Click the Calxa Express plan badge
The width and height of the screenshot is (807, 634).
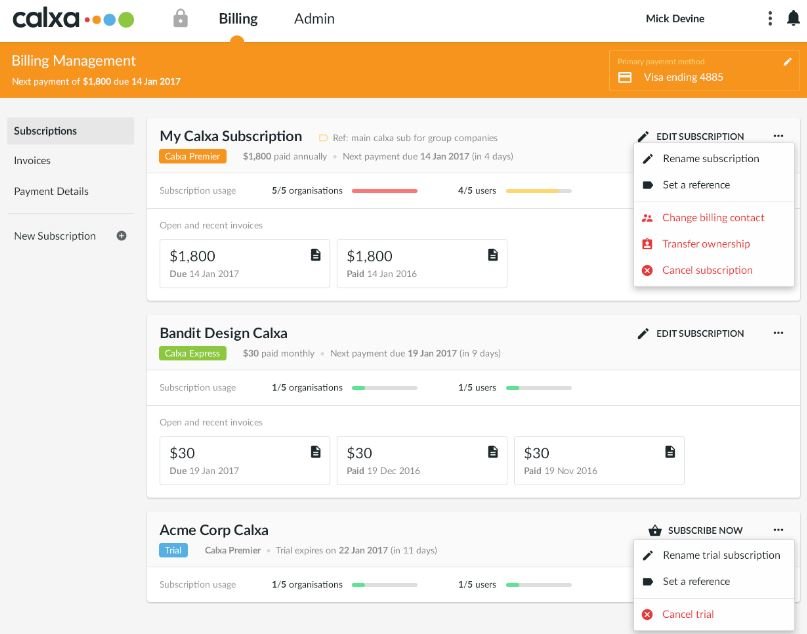pyautogui.click(x=192, y=354)
